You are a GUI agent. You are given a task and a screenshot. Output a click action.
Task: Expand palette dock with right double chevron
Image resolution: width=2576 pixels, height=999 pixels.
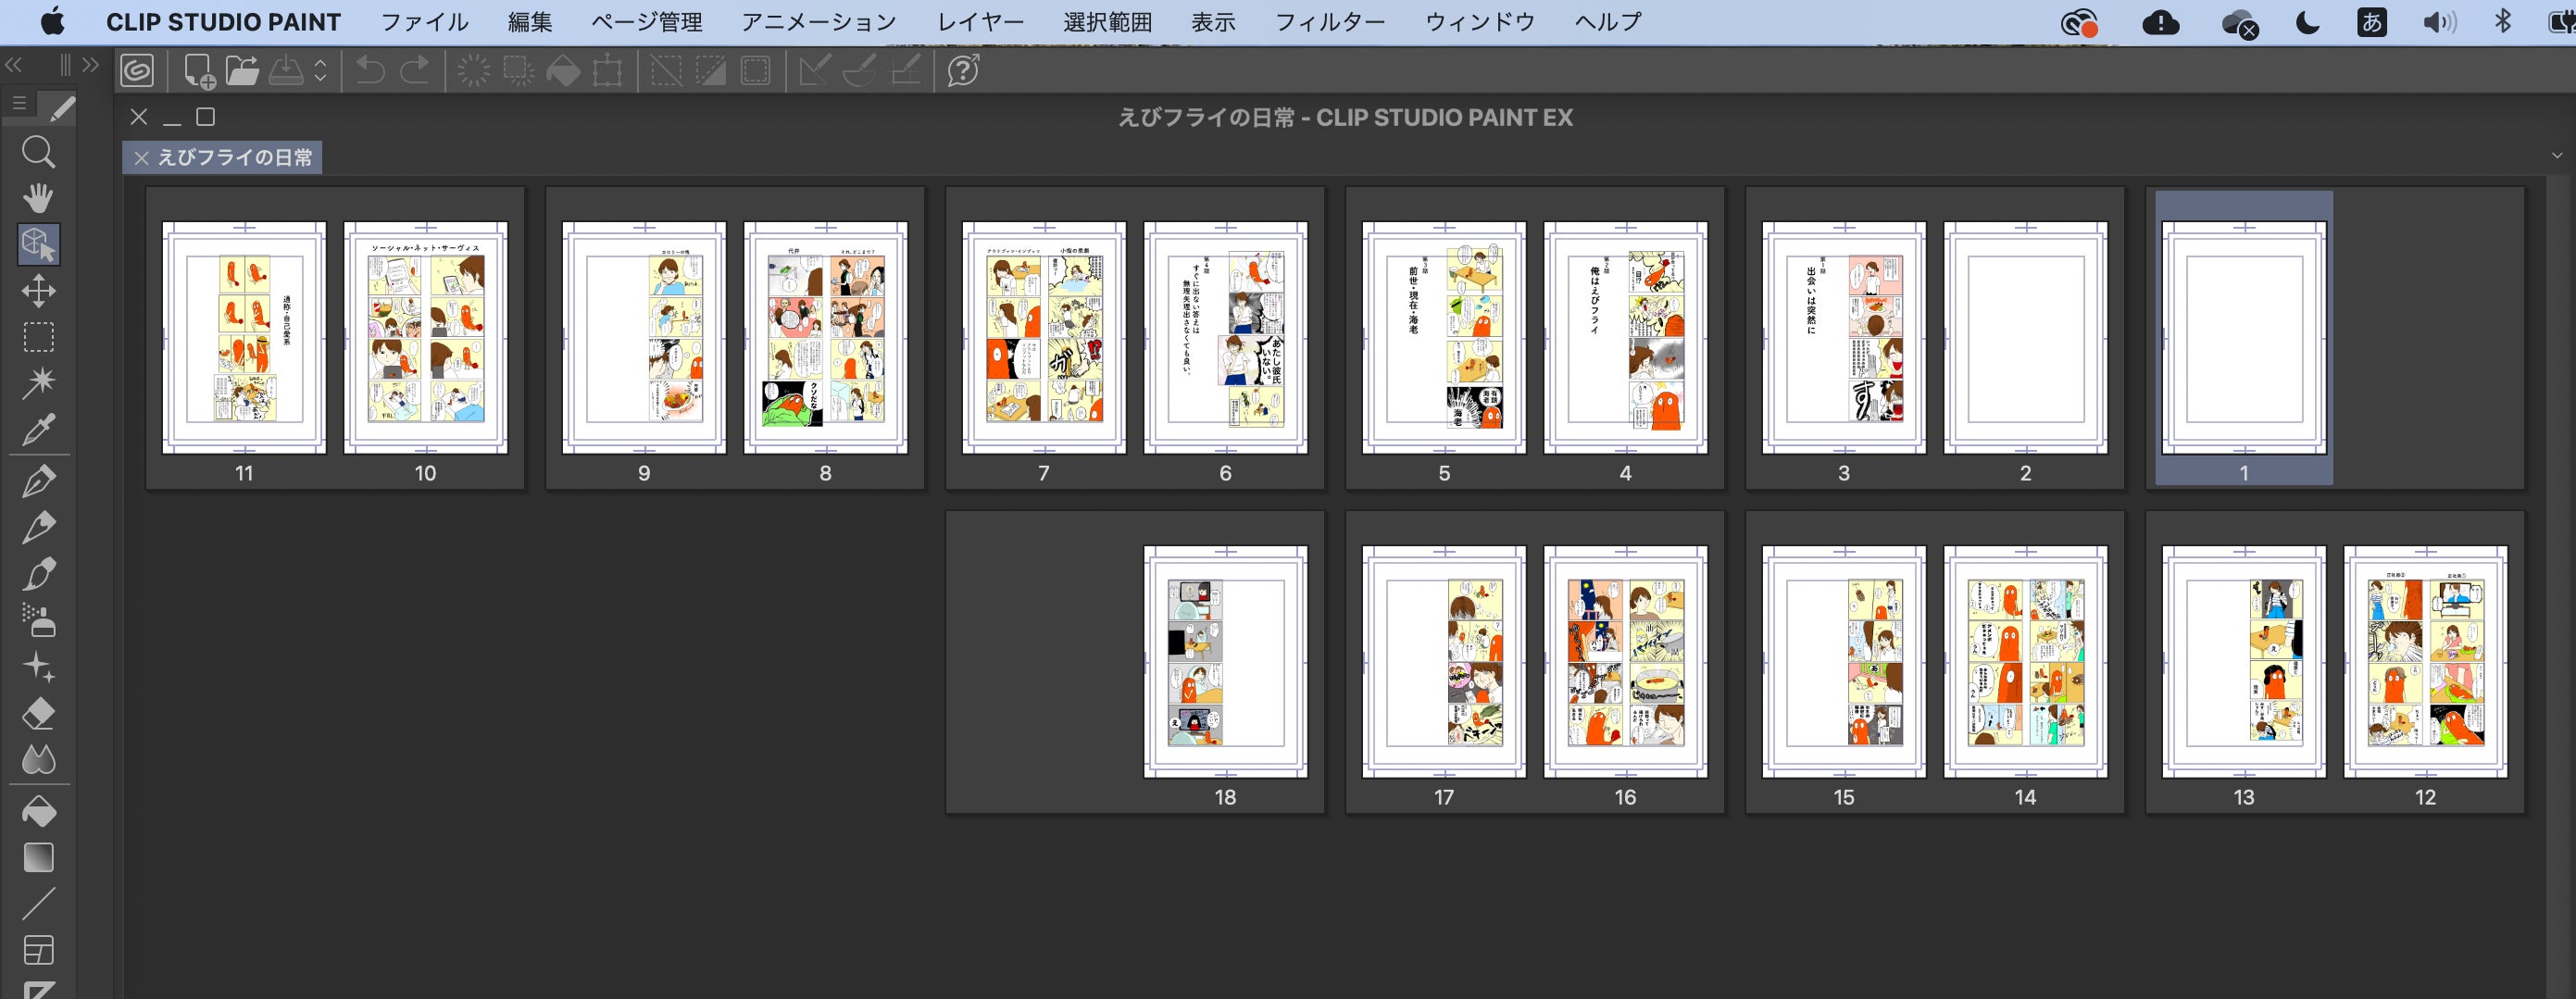[x=91, y=65]
